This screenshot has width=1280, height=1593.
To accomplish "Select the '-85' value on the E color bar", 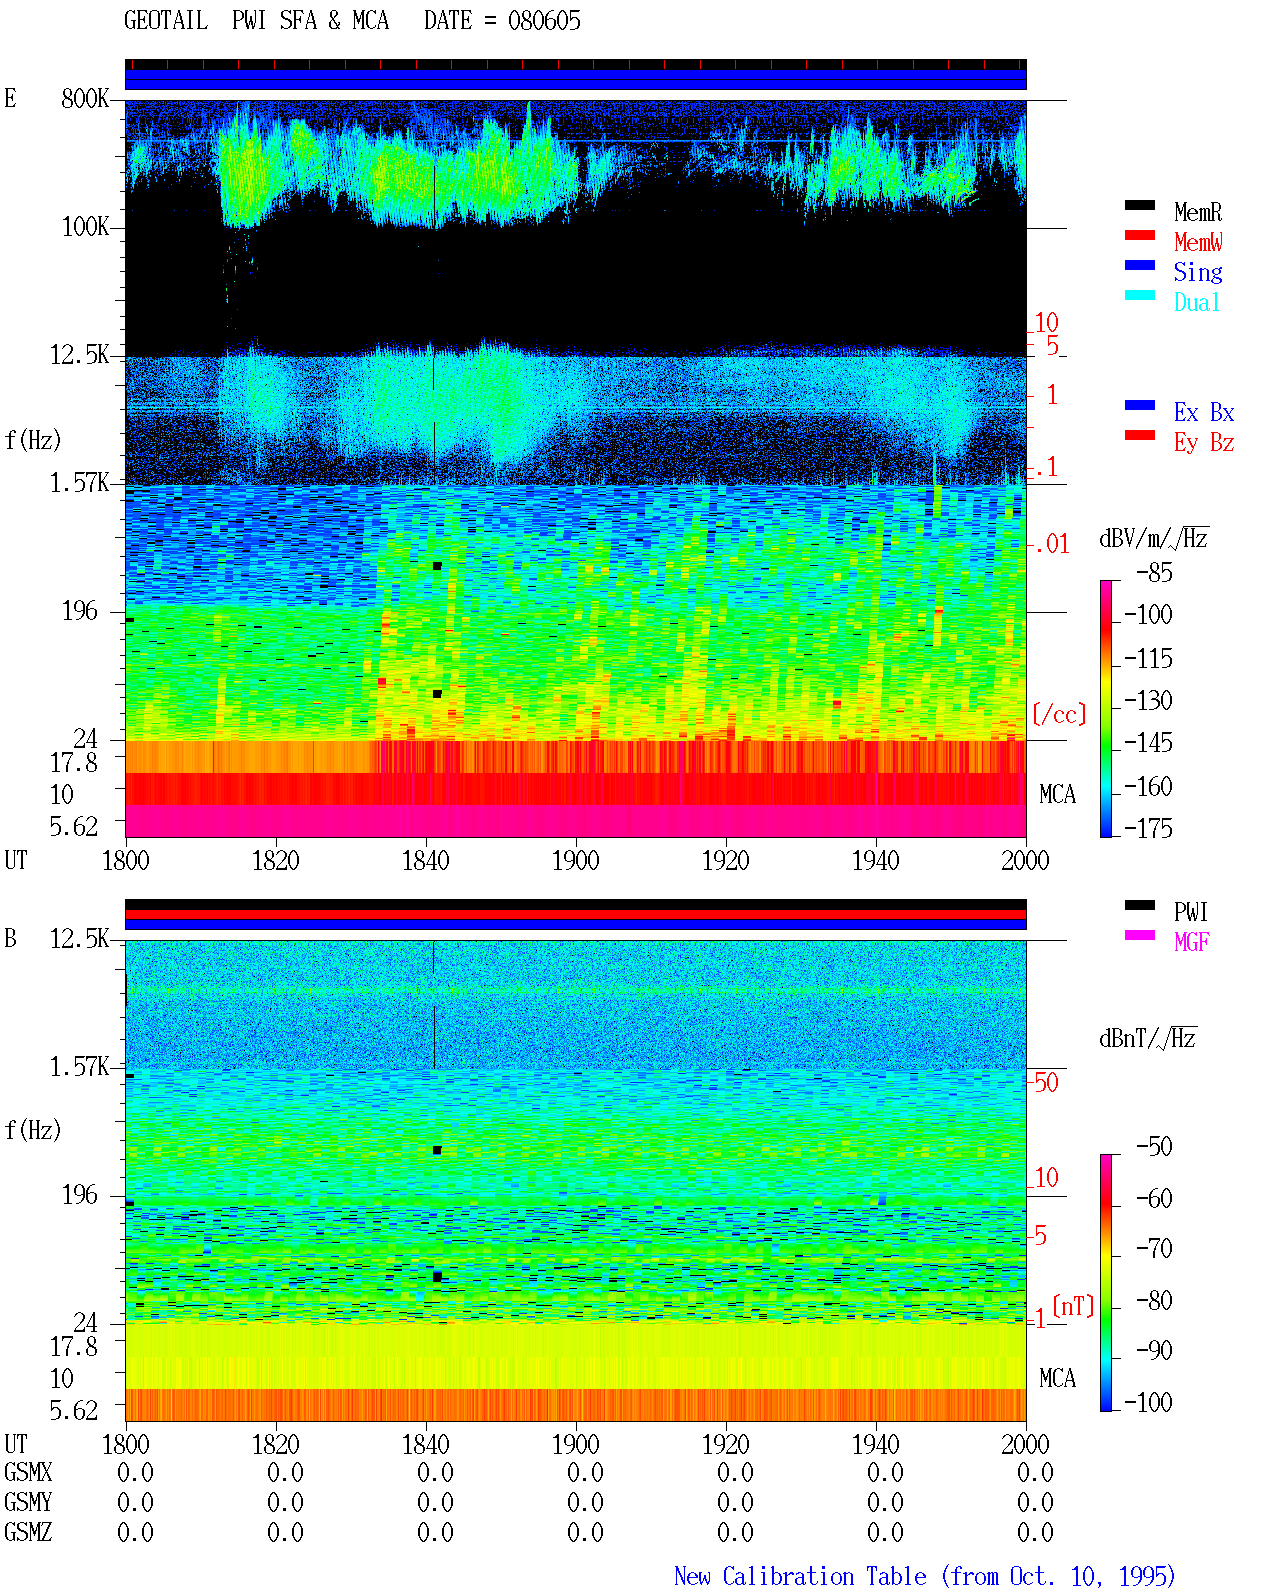I will pyautogui.click(x=1154, y=572).
